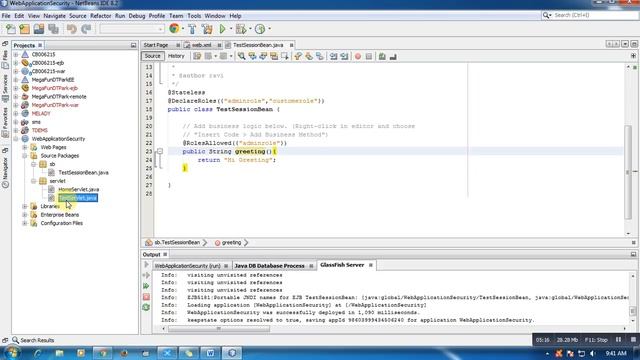Click the Shift Line Right icon
640x360 pixels.
point(344,56)
